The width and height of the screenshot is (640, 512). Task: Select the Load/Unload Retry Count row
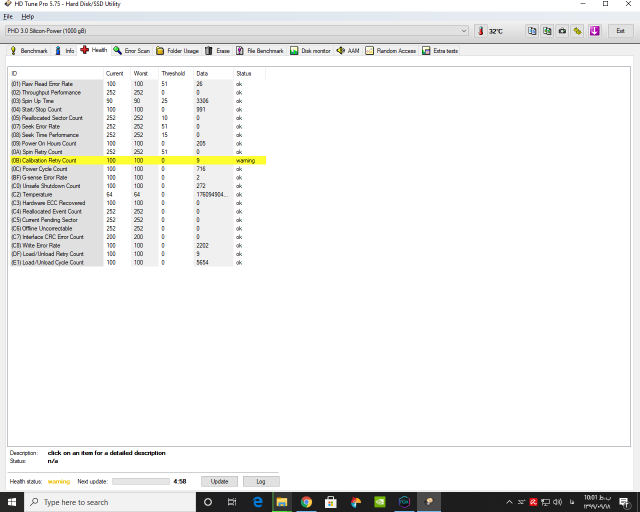pyautogui.click(x=138, y=254)
